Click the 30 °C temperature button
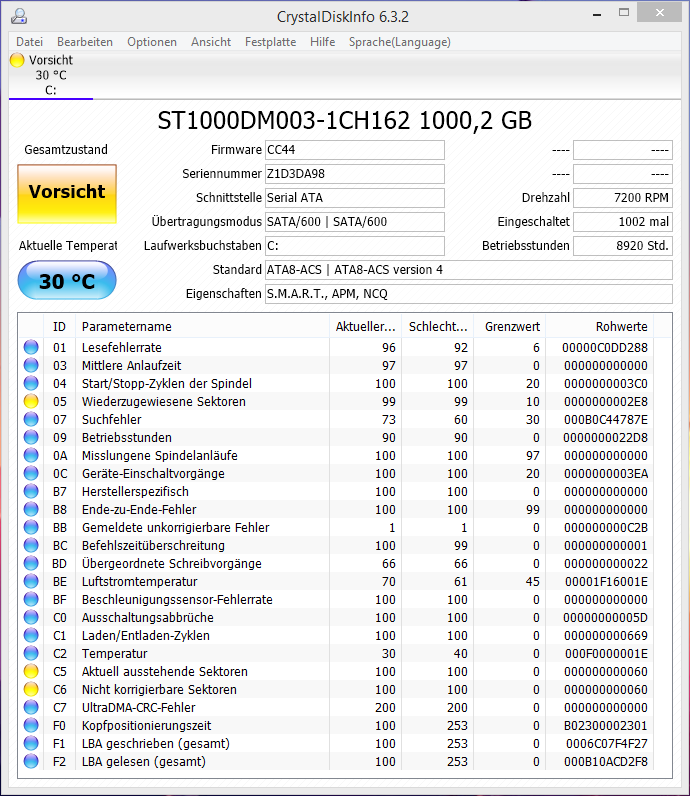Viewport: 690px width, 796px height. [67, 280]
